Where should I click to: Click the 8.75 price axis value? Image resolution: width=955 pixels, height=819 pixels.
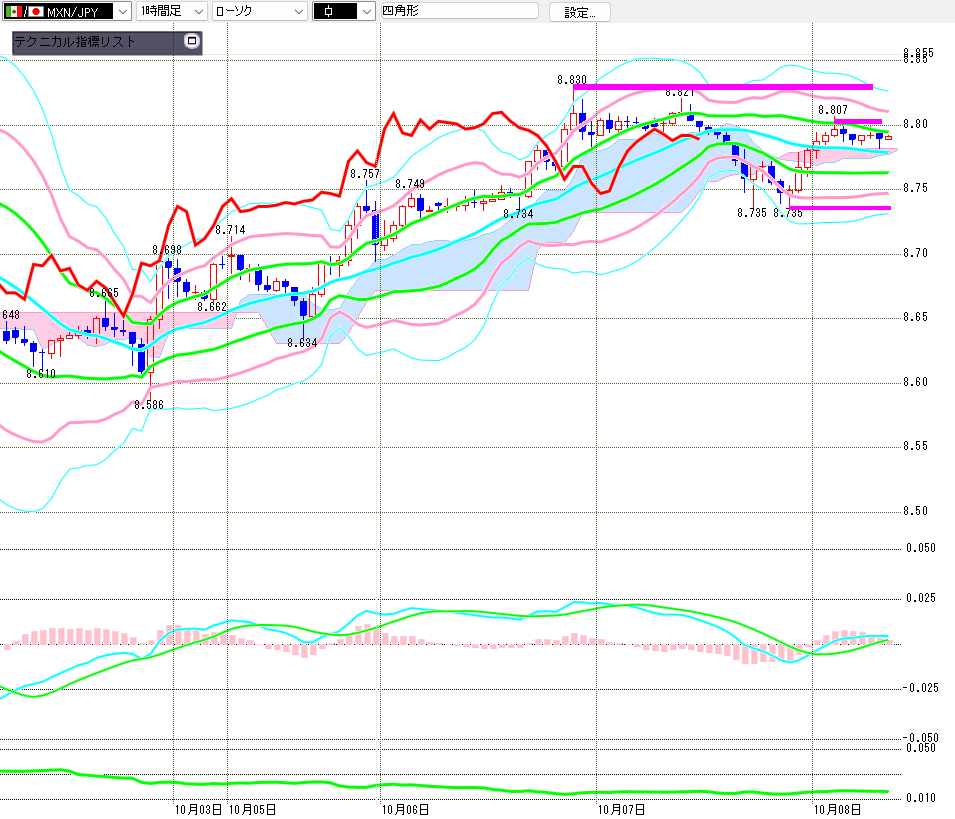click(x=915, y=188)
